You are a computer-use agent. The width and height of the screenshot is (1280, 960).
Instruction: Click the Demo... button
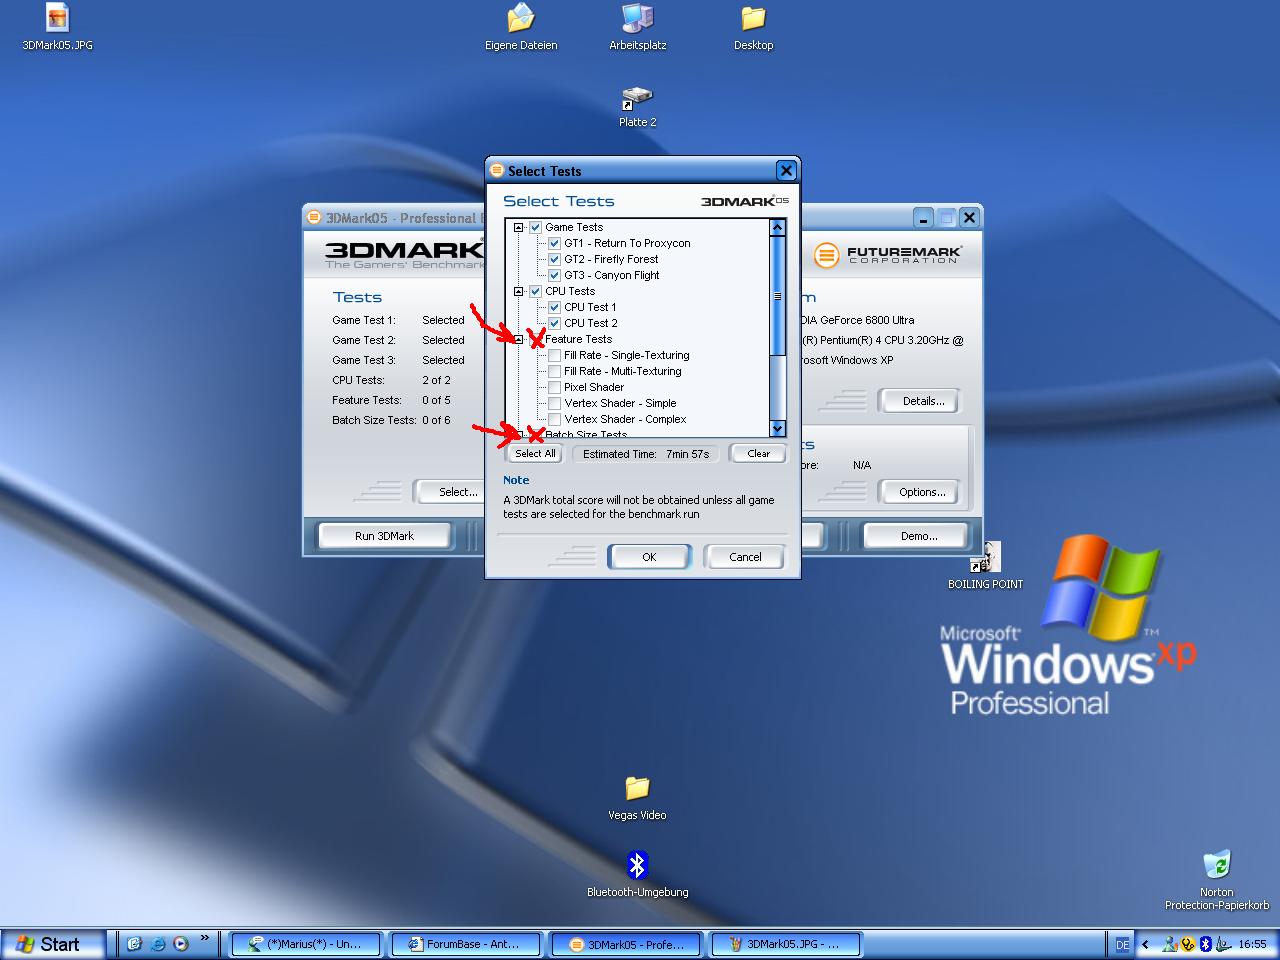[919, 536]
